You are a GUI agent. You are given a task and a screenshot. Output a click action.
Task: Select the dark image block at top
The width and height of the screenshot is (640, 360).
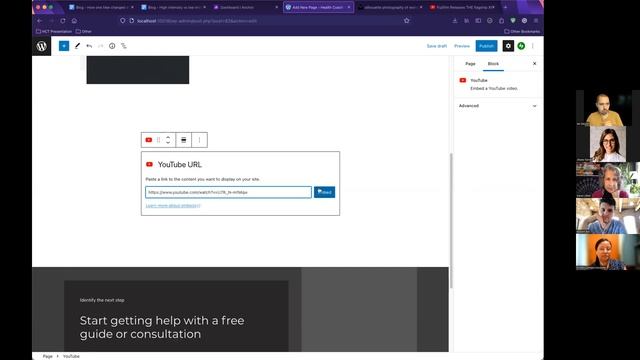[138, 70]
